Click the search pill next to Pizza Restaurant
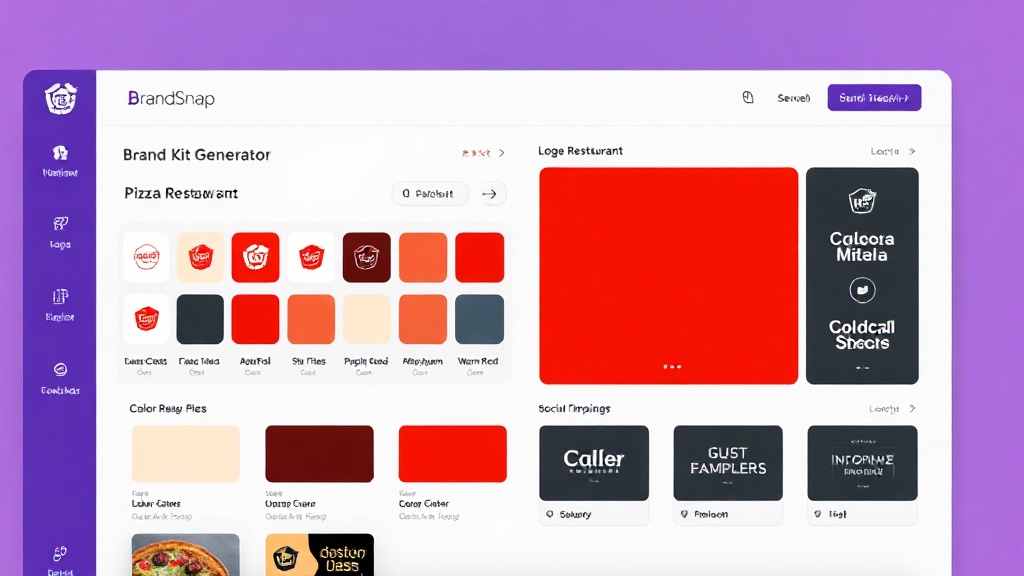 point(430,193)
